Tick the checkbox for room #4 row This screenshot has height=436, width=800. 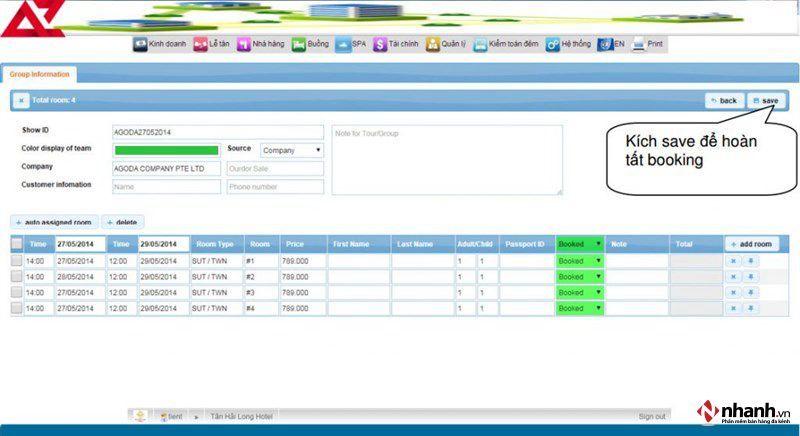point(16,308)
